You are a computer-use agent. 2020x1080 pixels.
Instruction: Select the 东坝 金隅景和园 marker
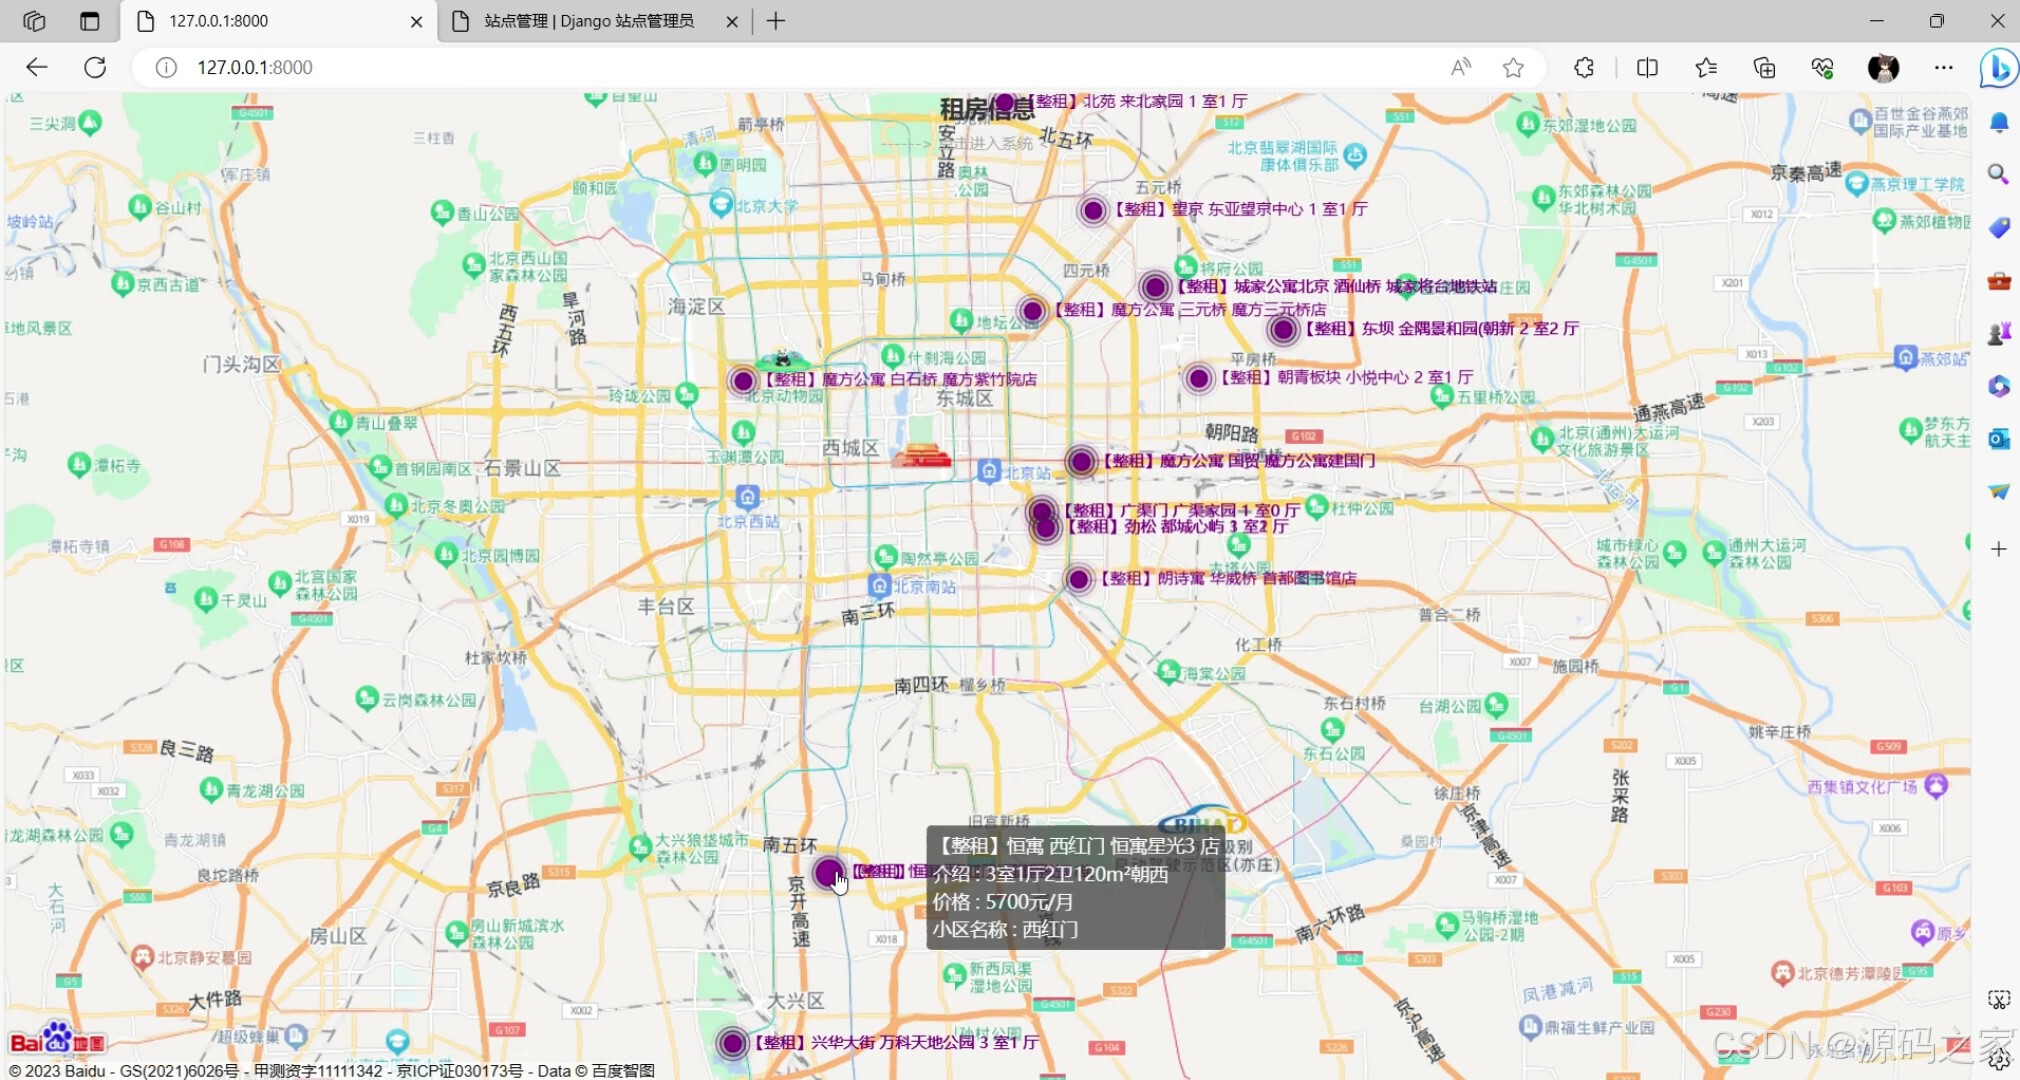point(1283,329)
